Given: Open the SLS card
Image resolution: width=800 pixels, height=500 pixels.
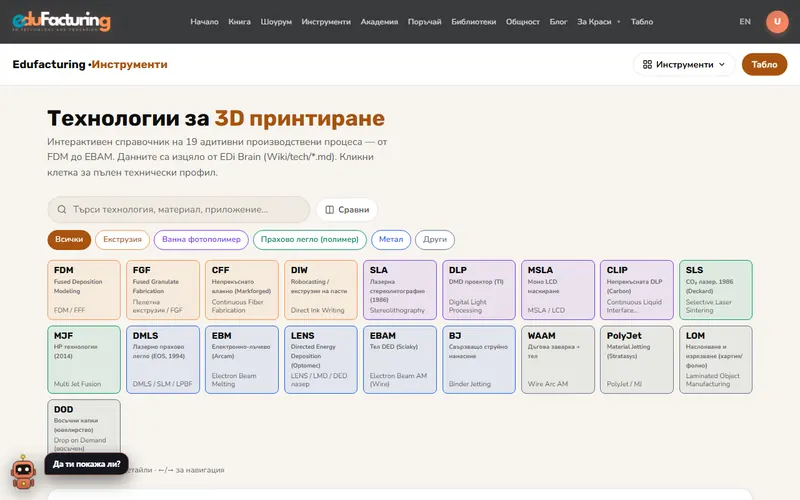Looking at the screenshot, I should (x=716, y=290).
